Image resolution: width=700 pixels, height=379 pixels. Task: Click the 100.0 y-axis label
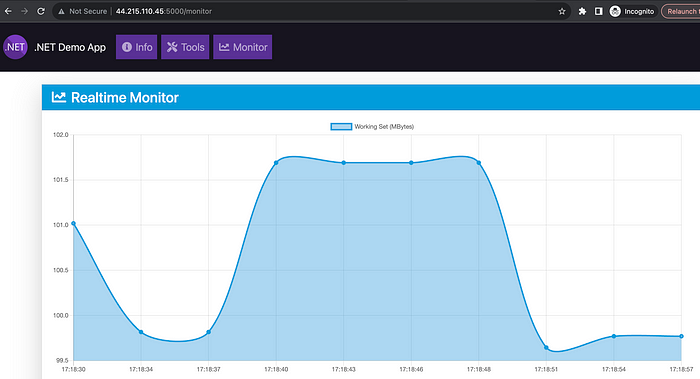click(61, 315)
